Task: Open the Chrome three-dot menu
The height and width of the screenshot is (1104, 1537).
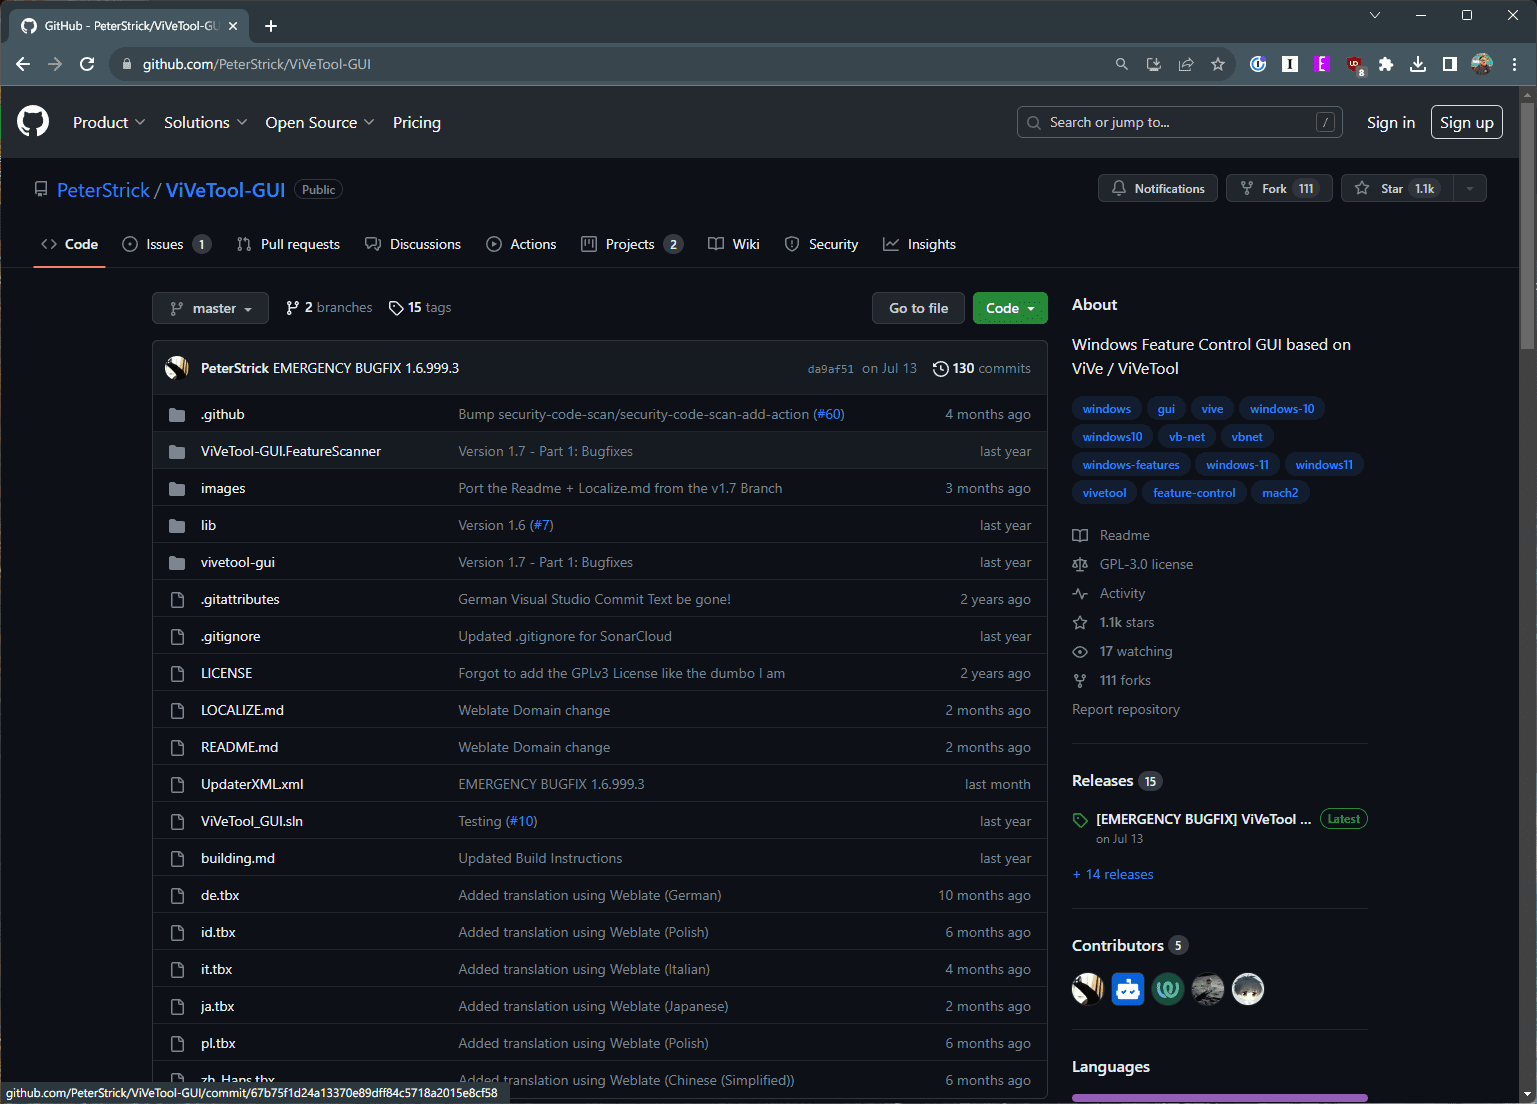Action: tap(1515, 64)
